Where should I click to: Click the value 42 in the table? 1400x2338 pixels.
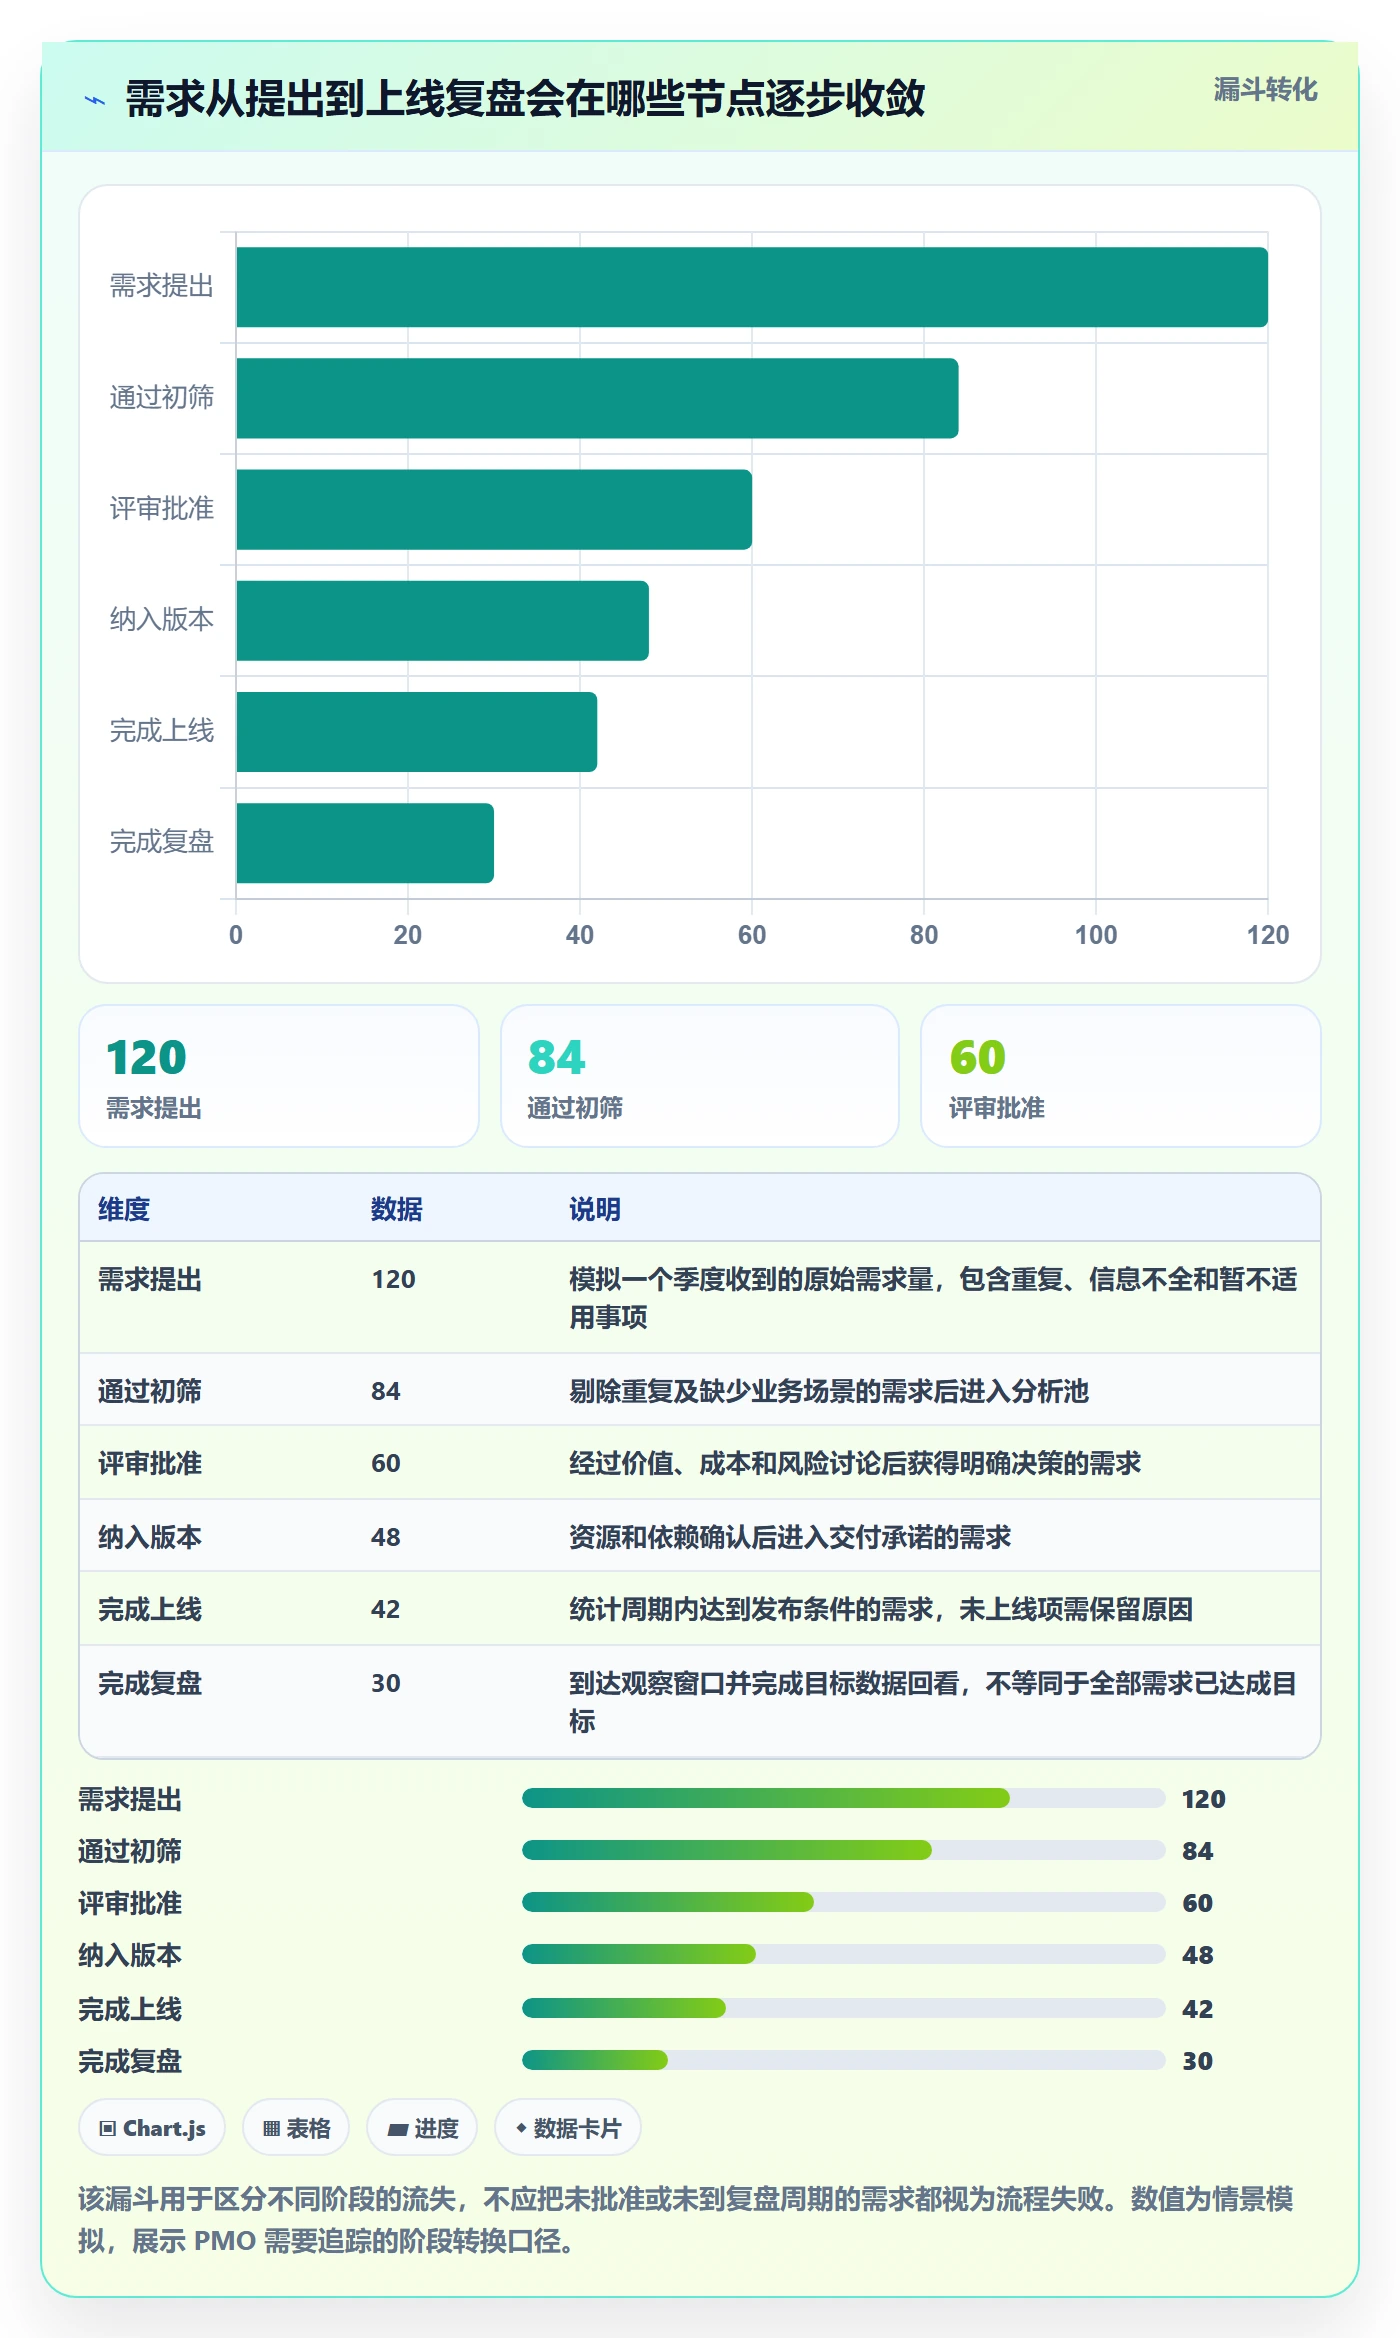(386, 1609)
